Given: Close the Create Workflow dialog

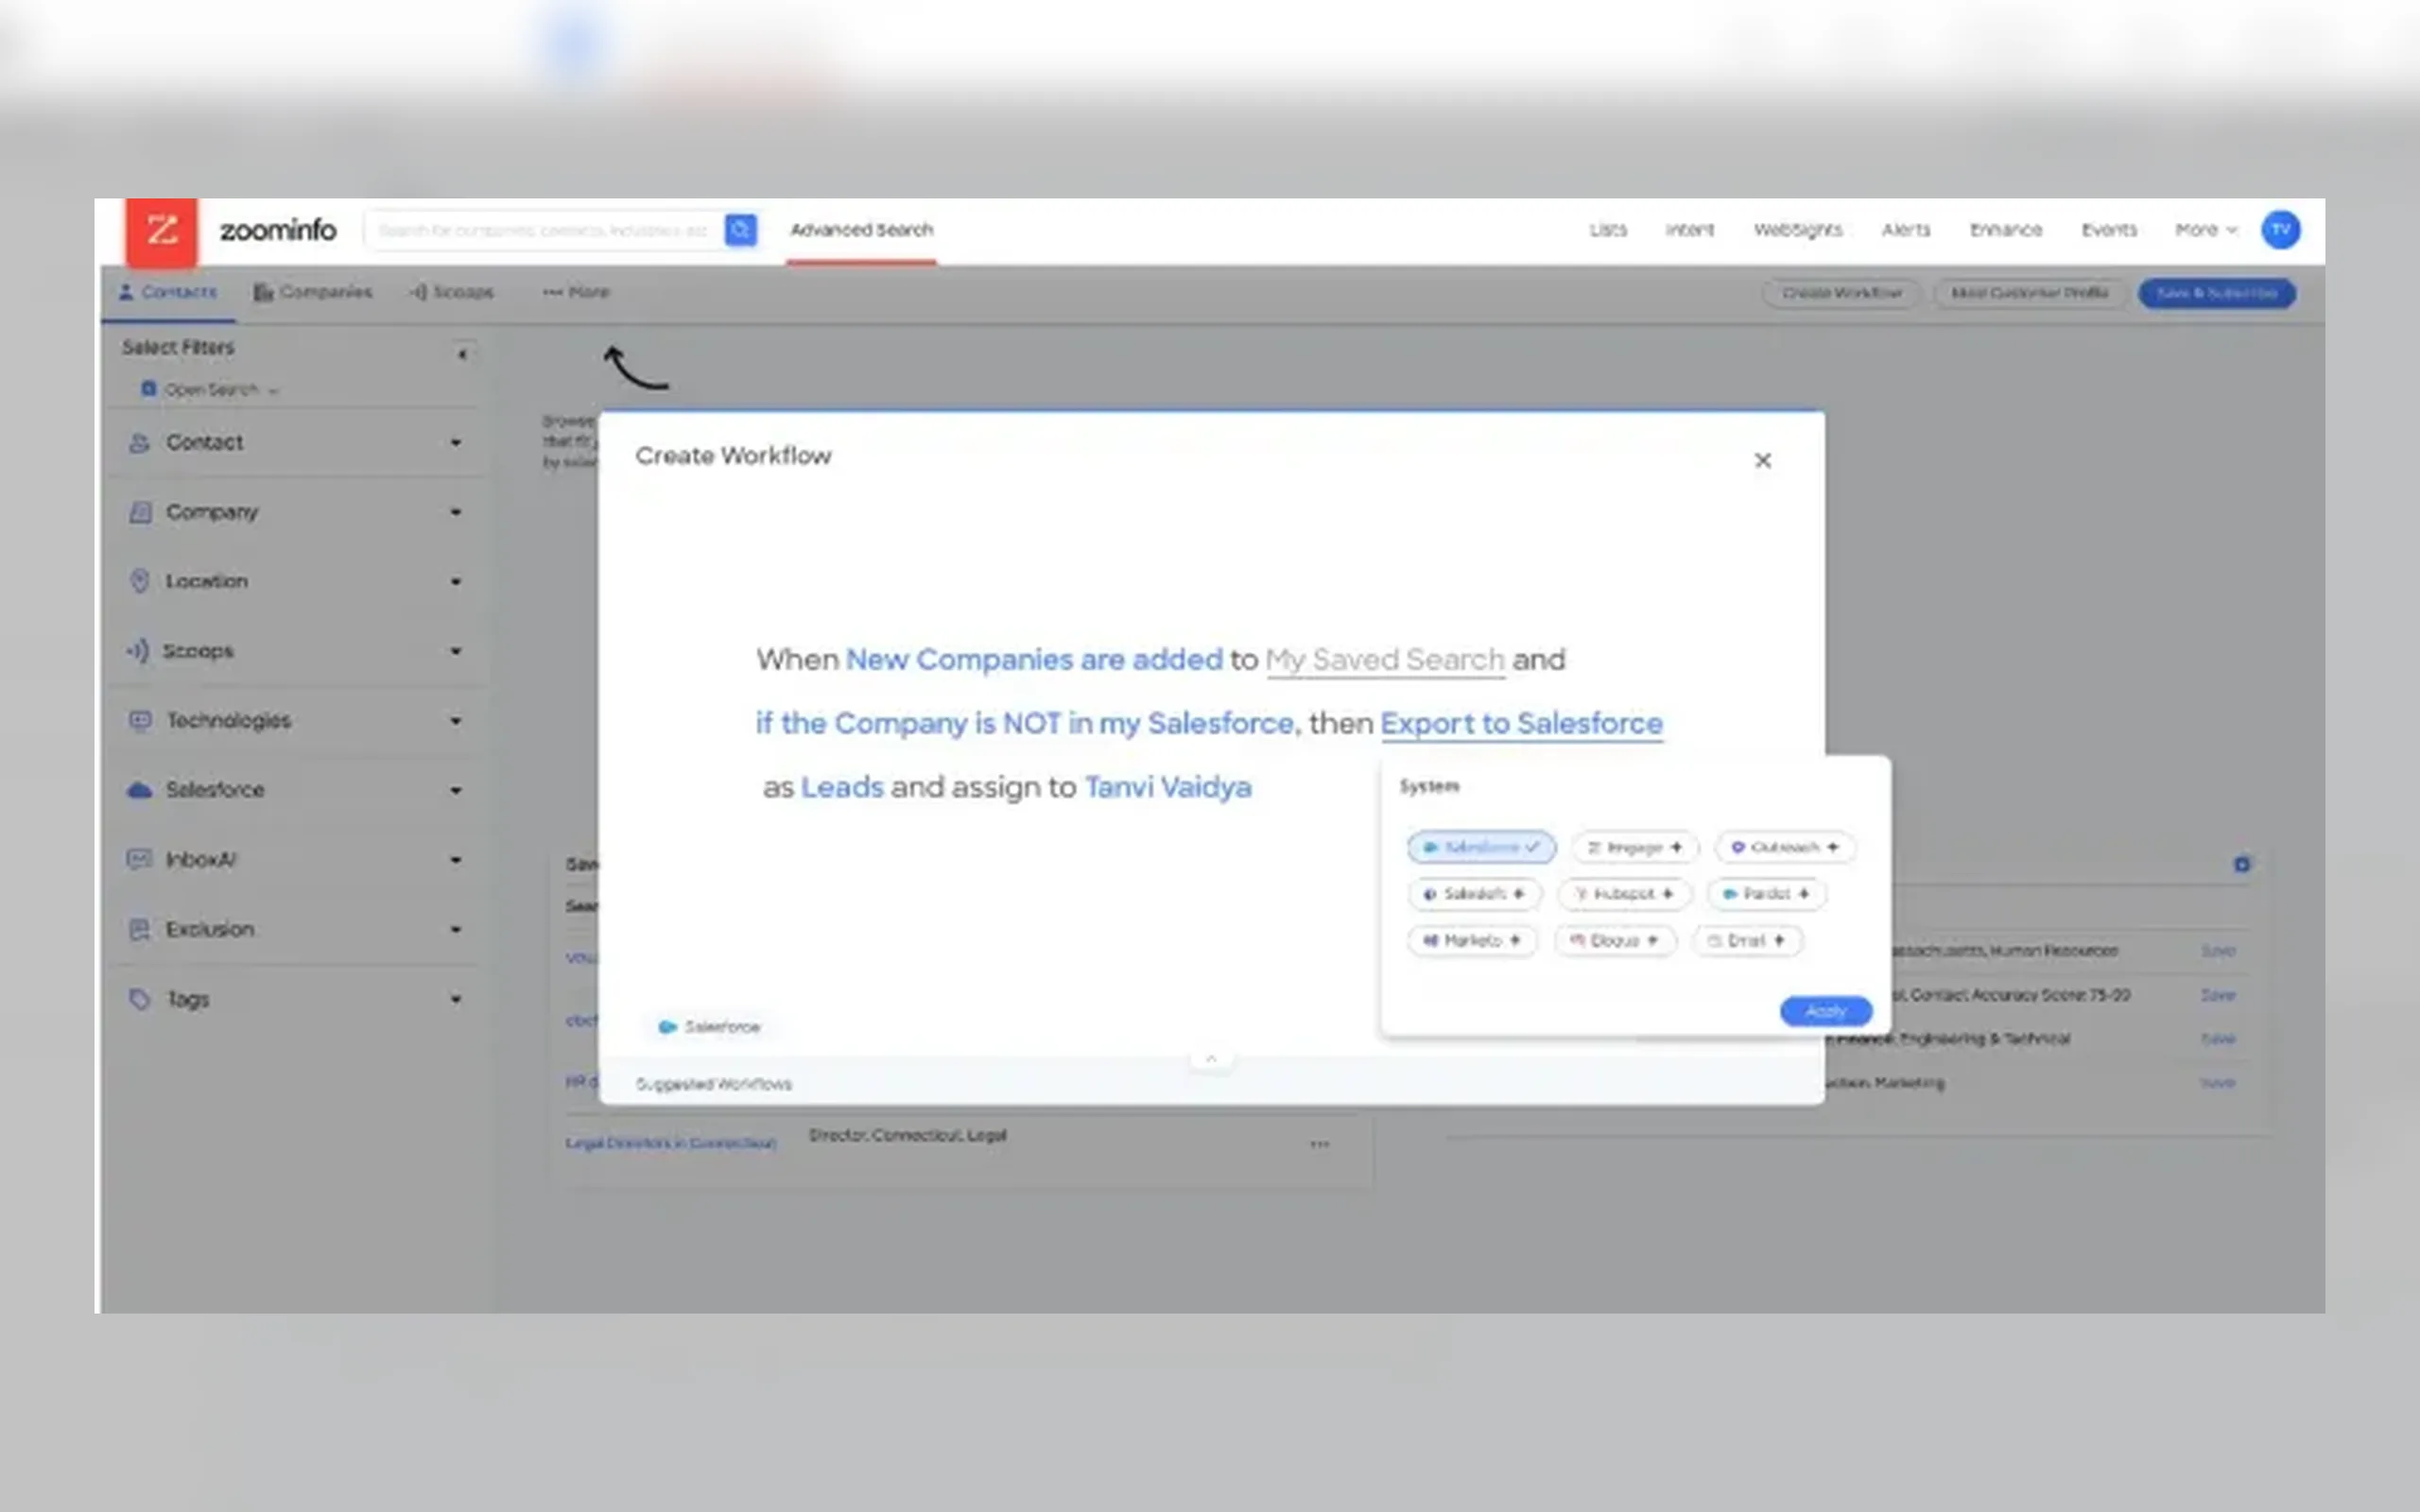Looking at the screenshot, I should click(1763, 460).
